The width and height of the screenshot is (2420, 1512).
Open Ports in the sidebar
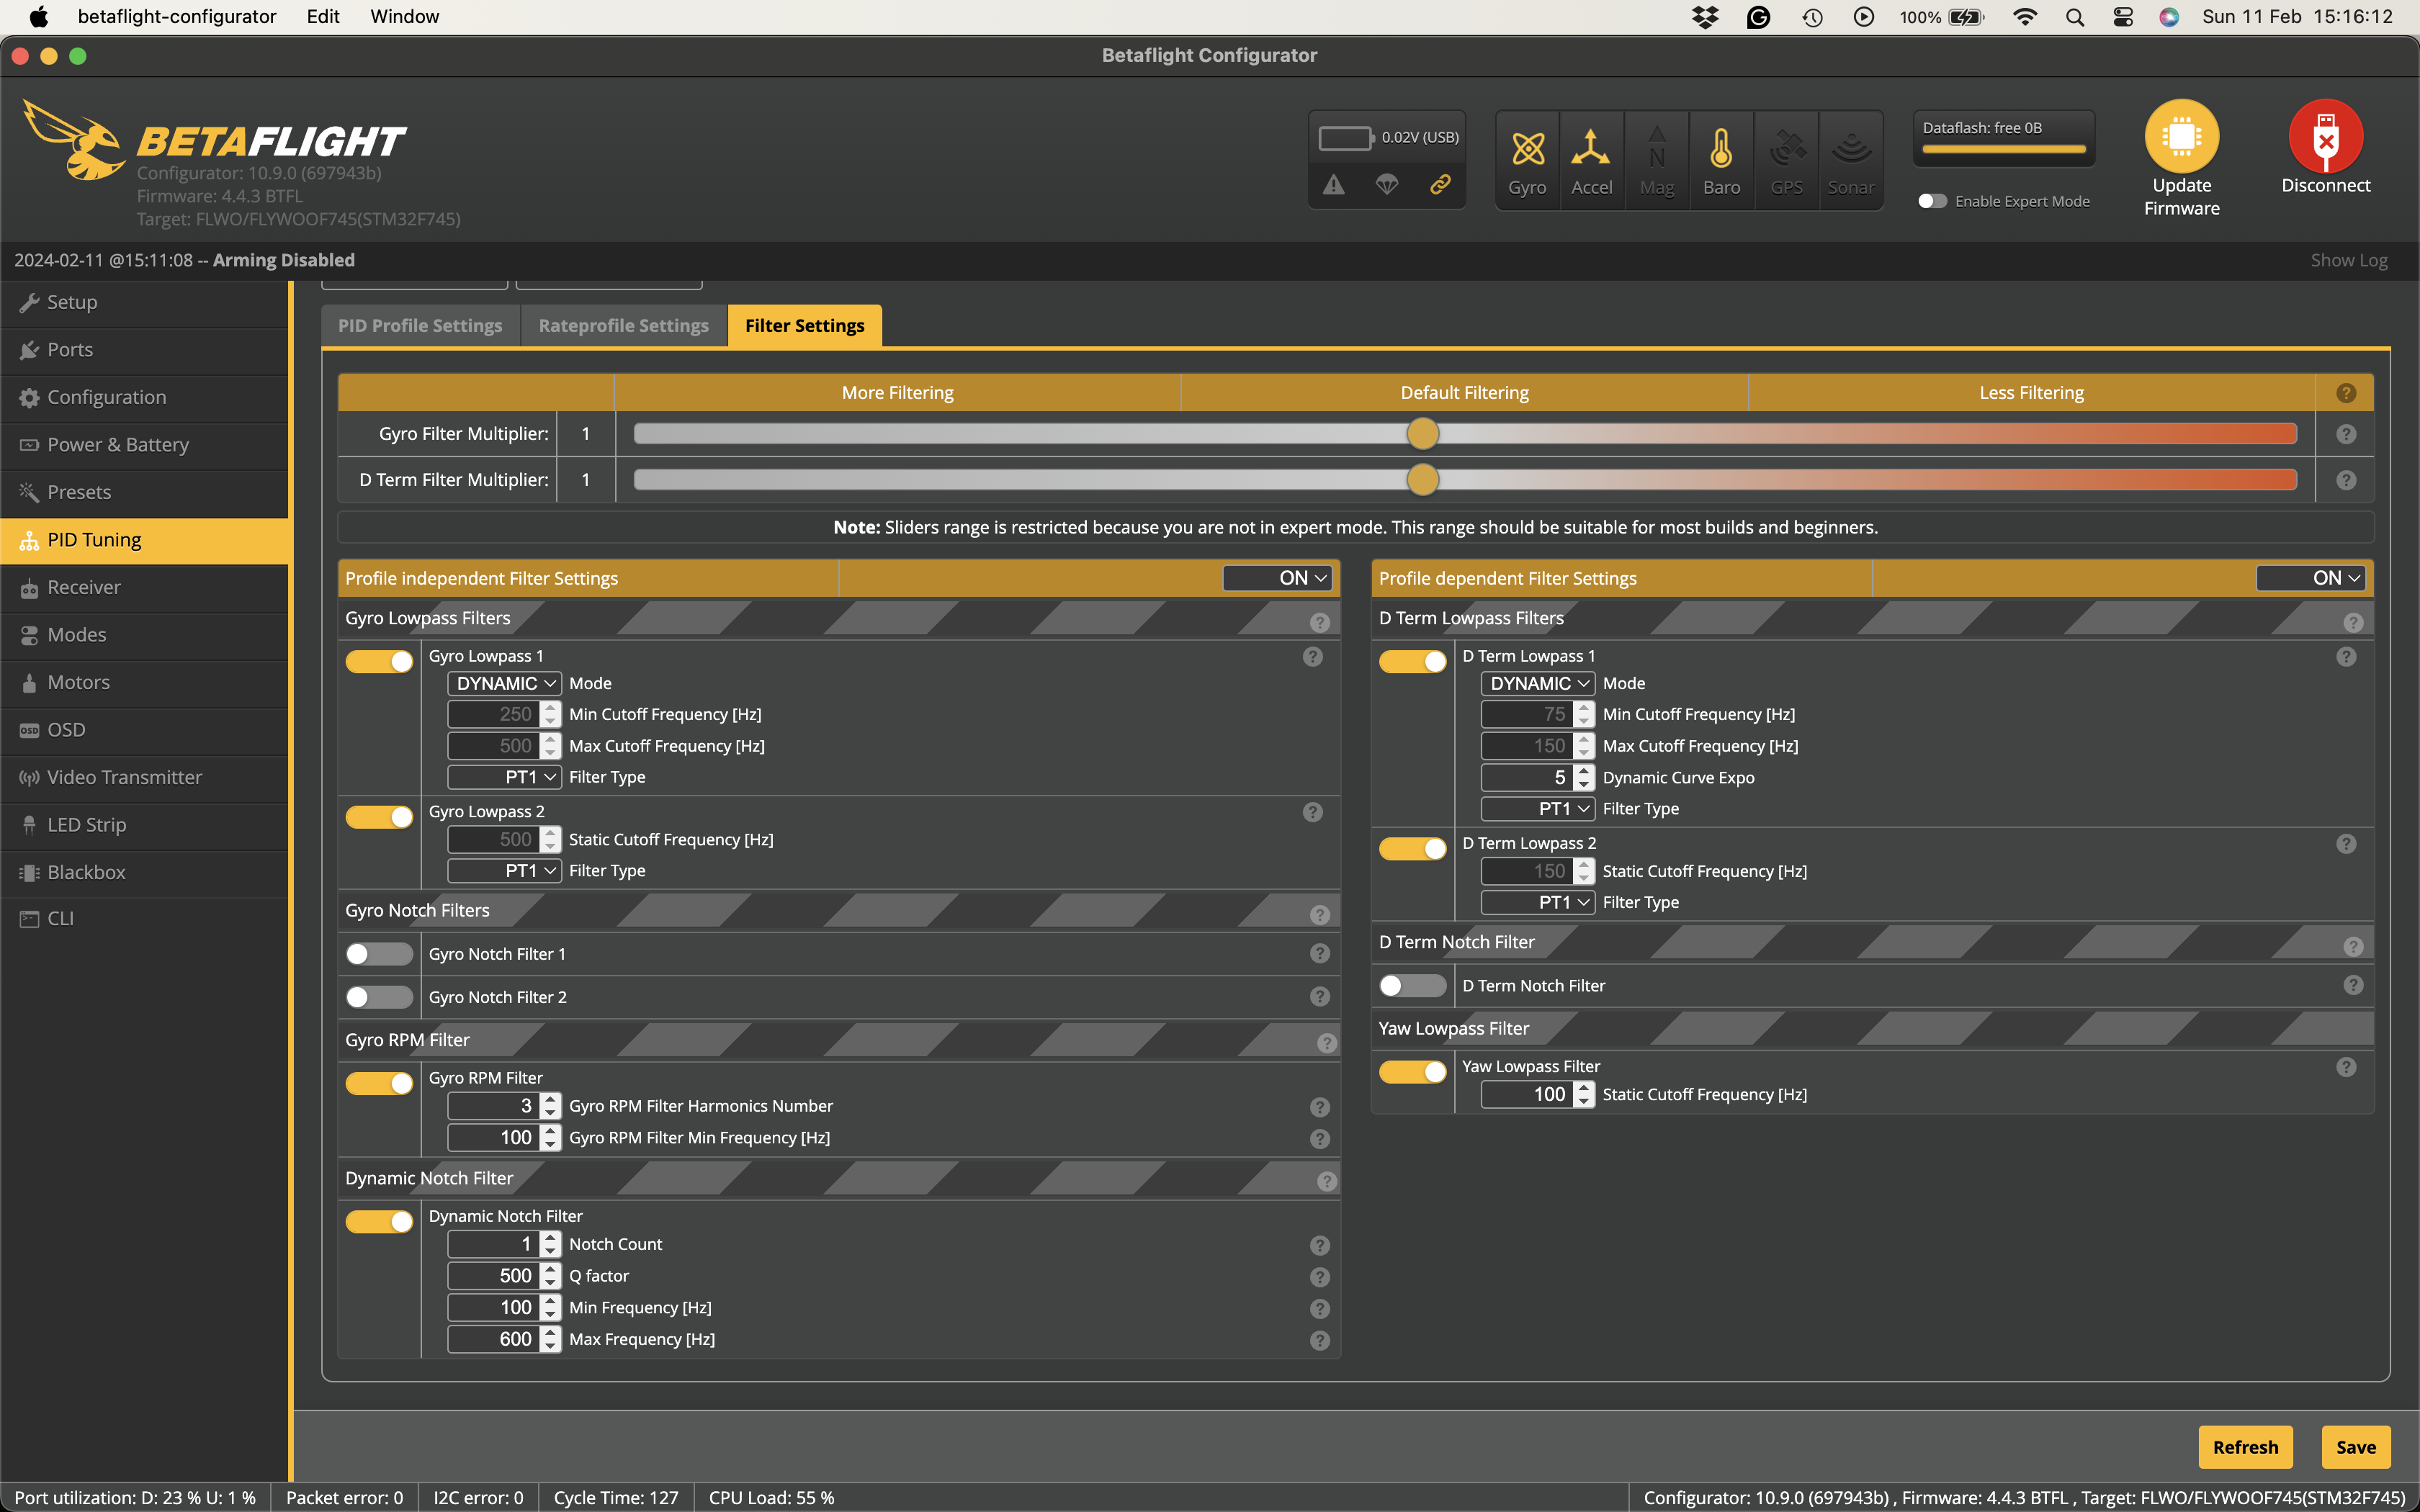pyautogui.click(x=145, y=350)
